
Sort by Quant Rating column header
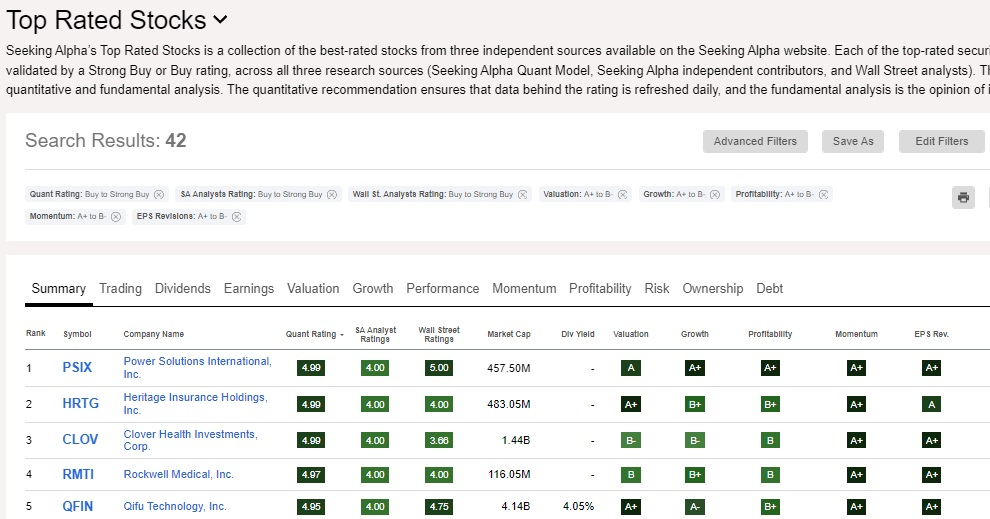(314, 334)
